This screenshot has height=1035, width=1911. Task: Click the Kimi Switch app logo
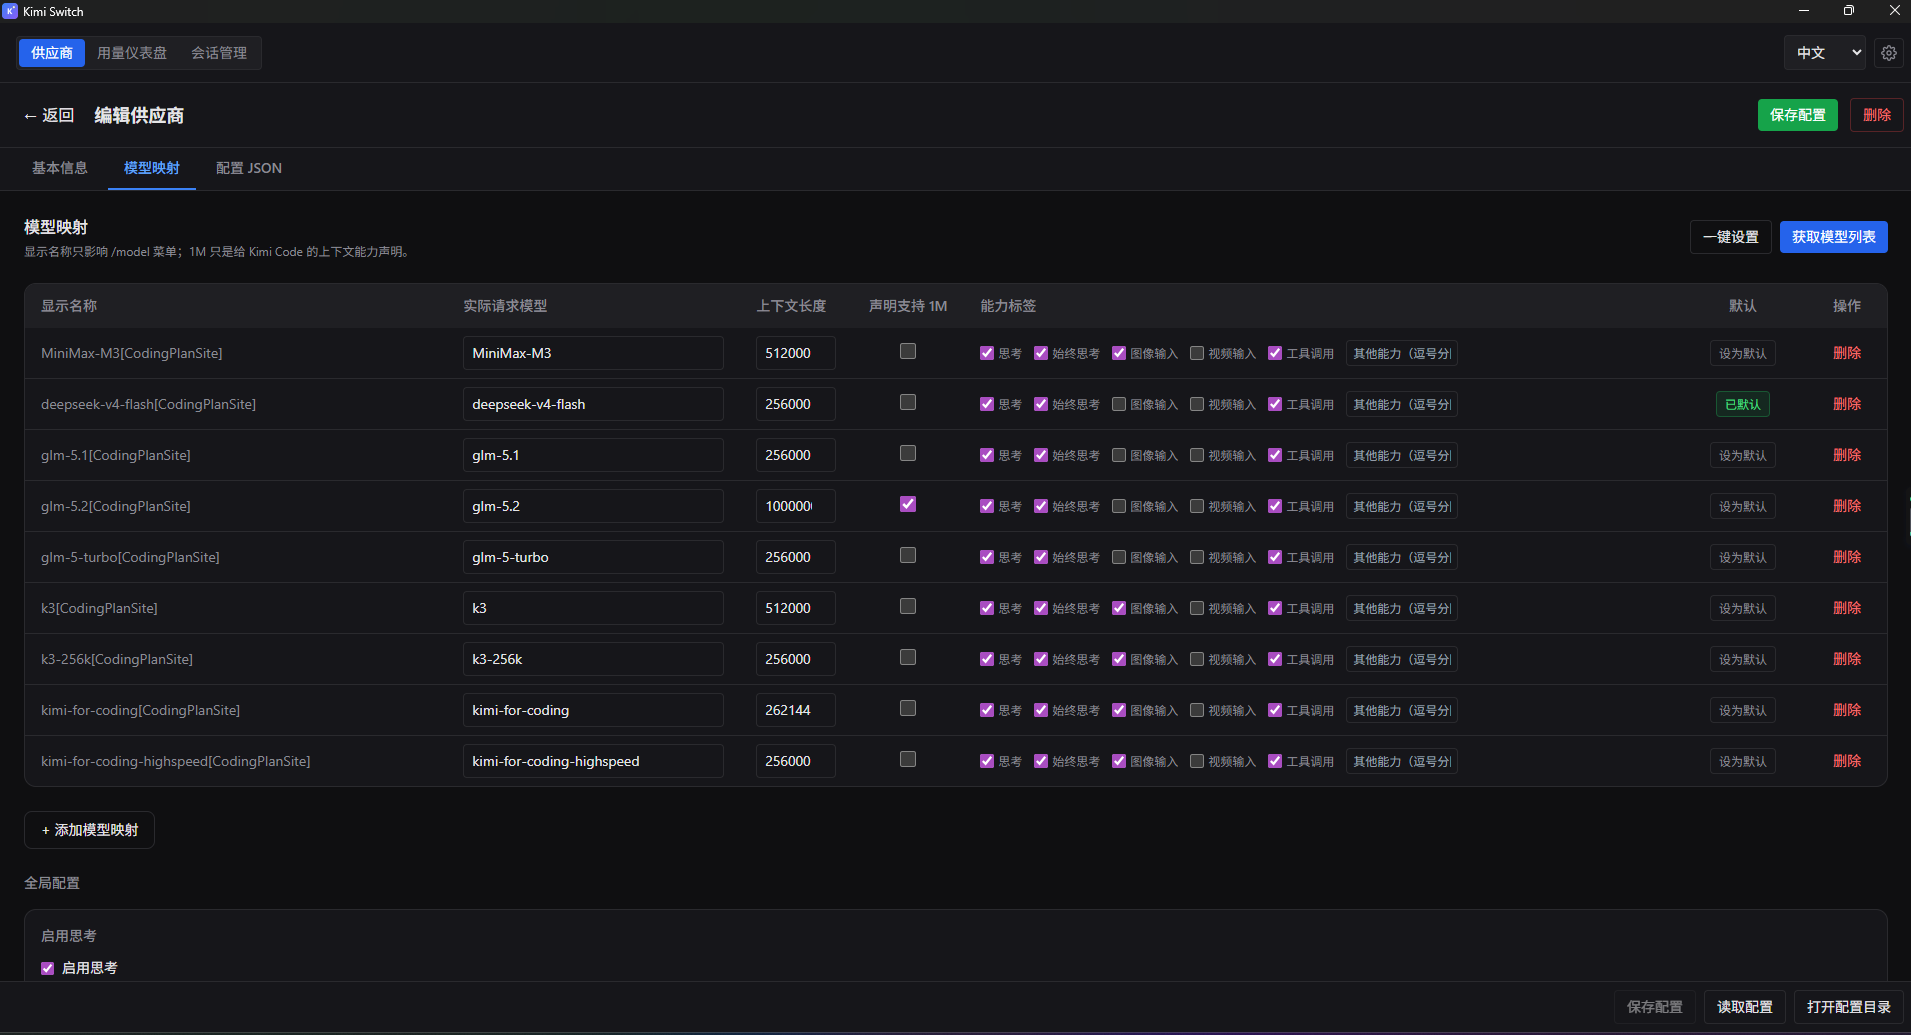pos(10,11)
